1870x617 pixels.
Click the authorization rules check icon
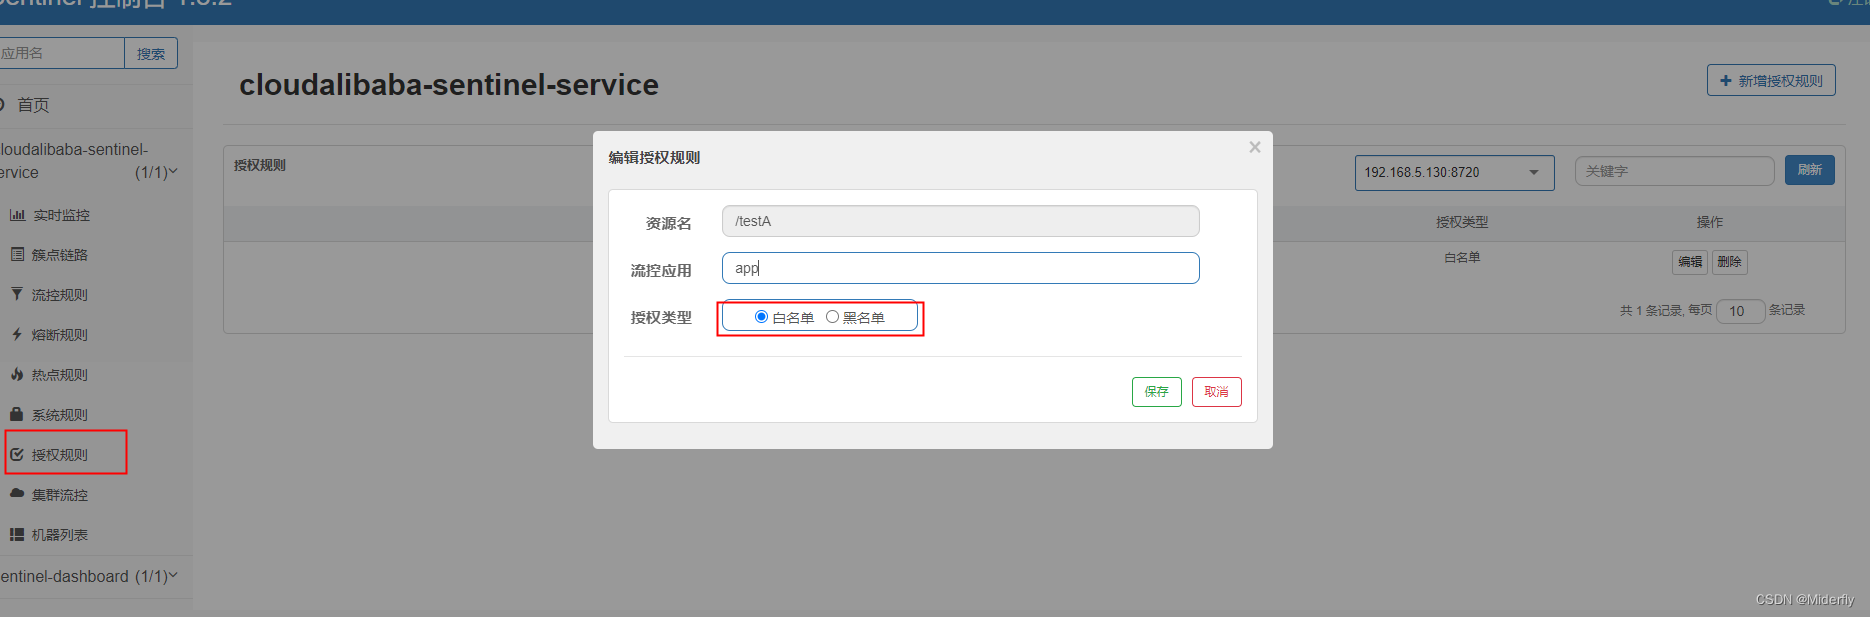[17, 454]
